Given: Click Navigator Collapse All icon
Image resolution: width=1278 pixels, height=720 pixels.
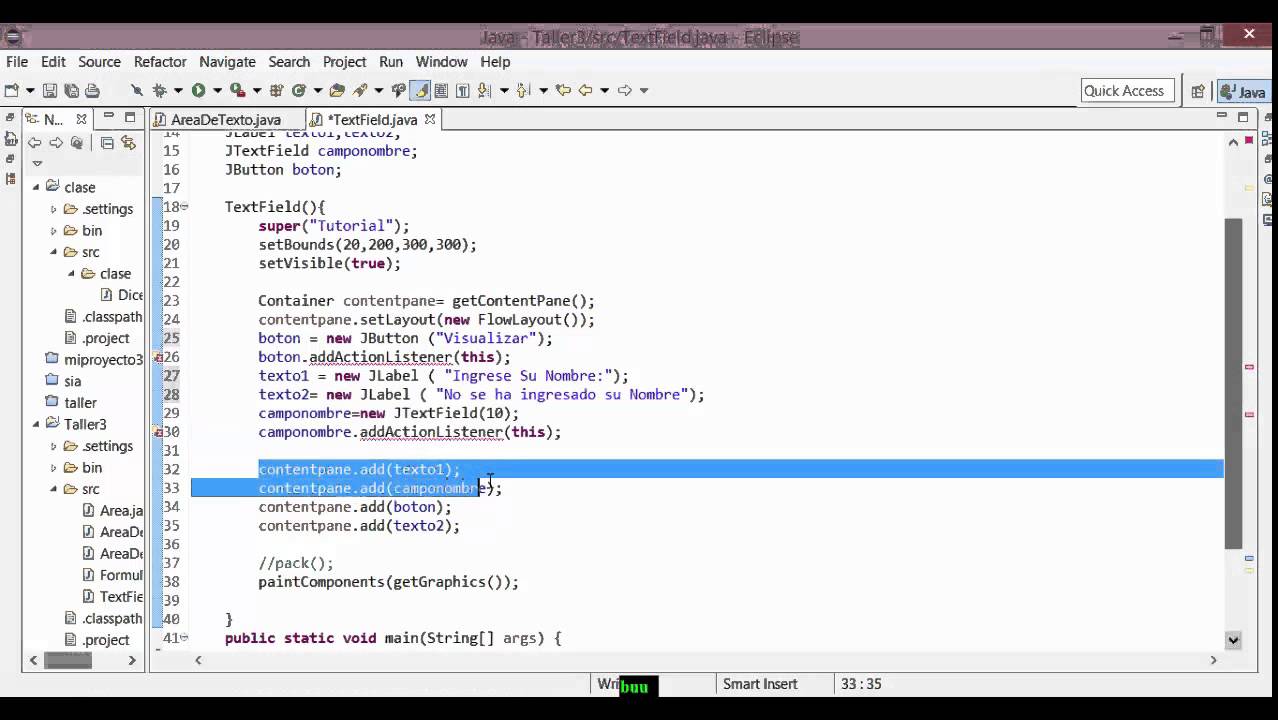Looking at the screenshot, I should 107,143.
